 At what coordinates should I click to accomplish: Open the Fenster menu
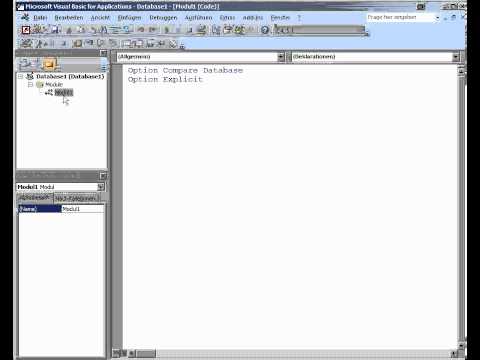click(280, 18)
